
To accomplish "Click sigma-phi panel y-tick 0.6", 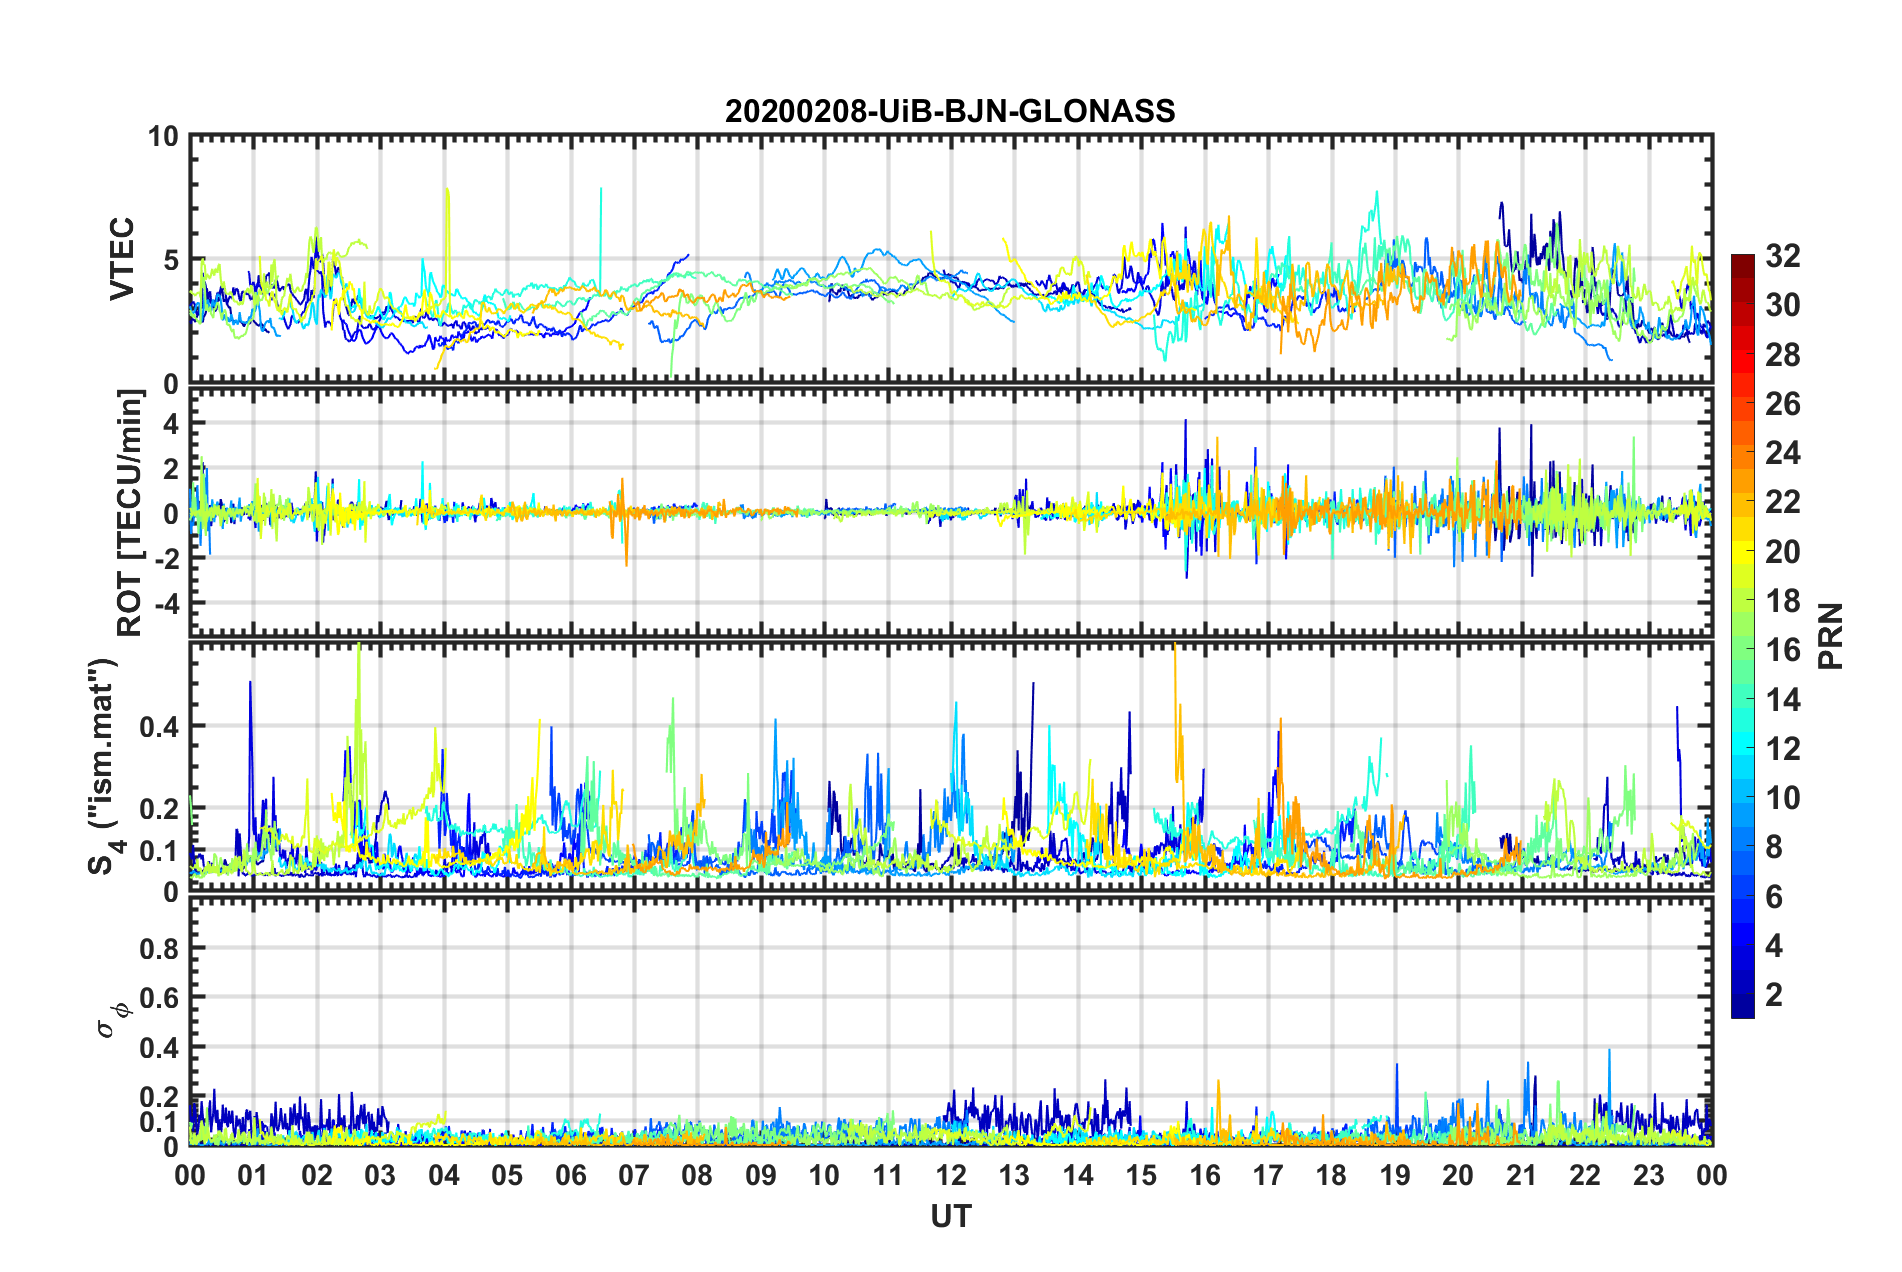I will 160,998.
